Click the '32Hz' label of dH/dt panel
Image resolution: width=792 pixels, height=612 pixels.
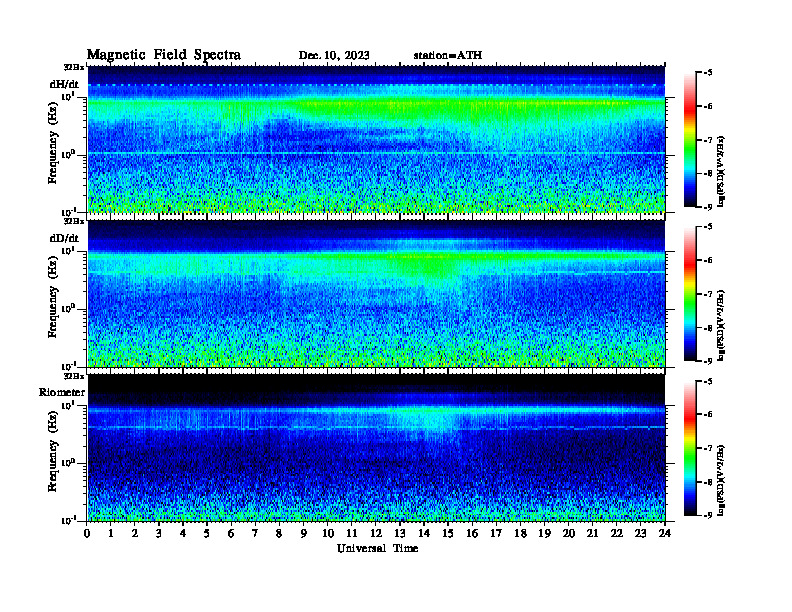(74, 66)
